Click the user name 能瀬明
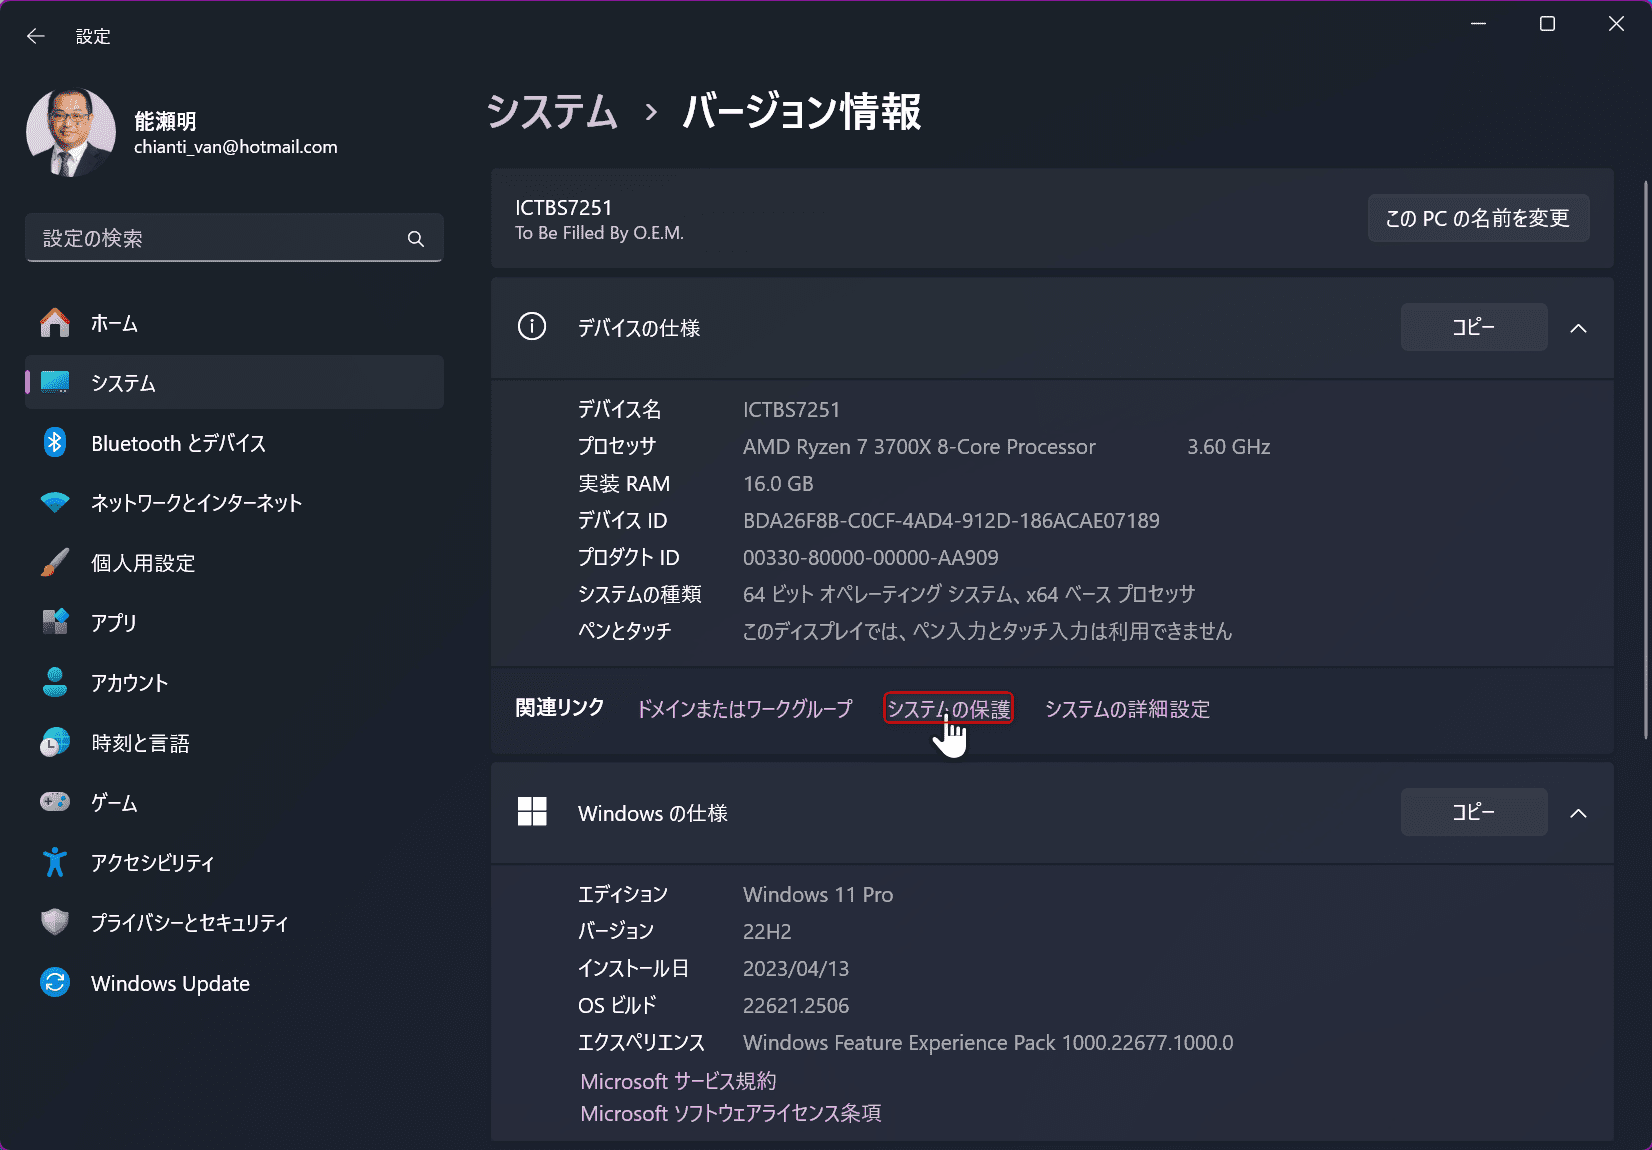This screenshot has height=1150, width=1652. pyautogui.click(x=165, y=121)
